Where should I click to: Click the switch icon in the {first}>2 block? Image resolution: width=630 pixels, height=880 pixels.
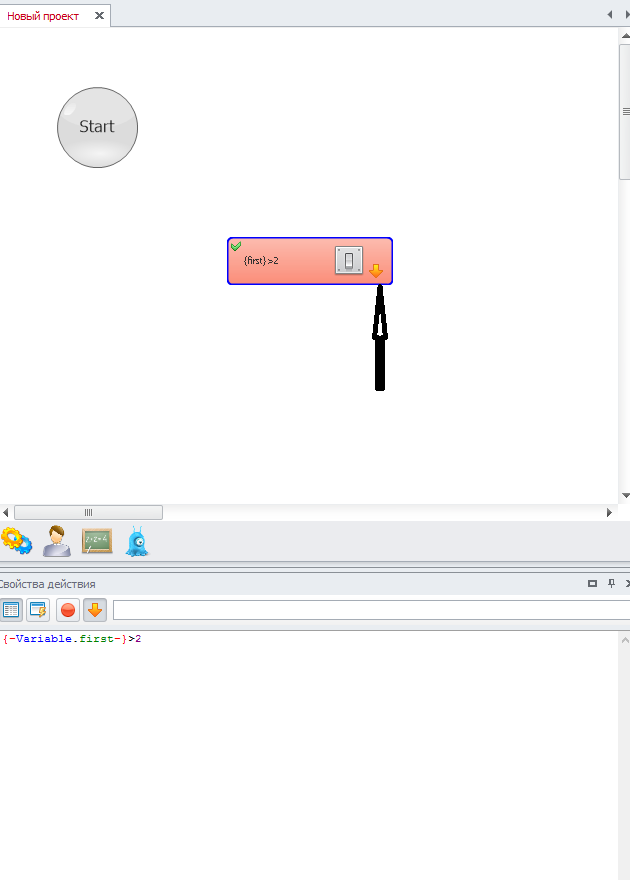(349, 260)
